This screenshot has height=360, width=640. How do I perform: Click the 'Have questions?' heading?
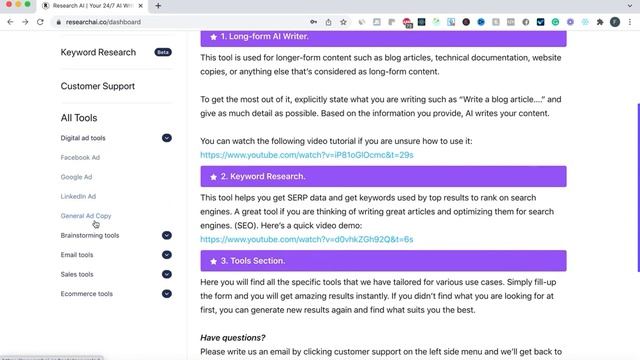(x=233, y=338)
